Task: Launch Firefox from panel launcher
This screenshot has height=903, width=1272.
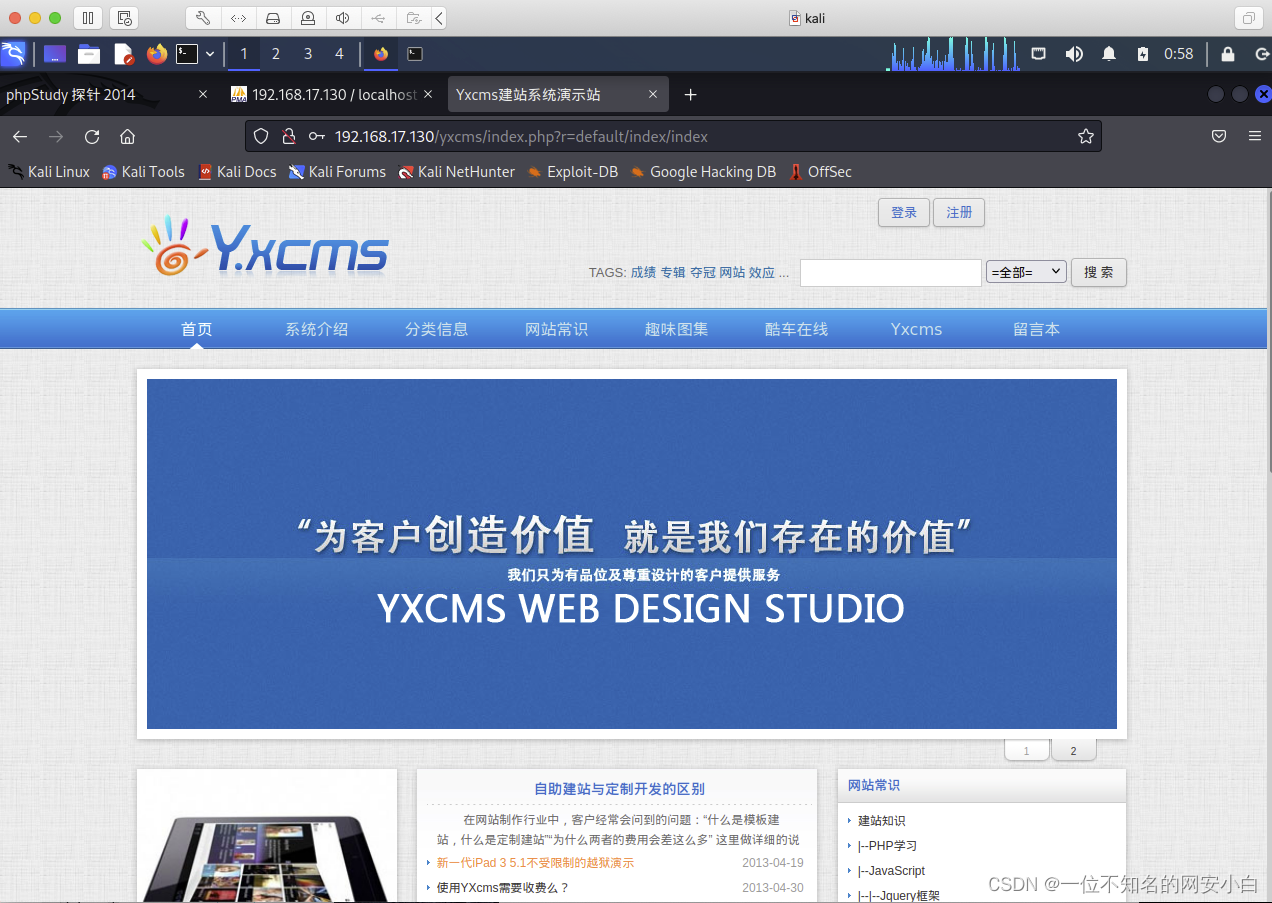Action: [157, 54]
